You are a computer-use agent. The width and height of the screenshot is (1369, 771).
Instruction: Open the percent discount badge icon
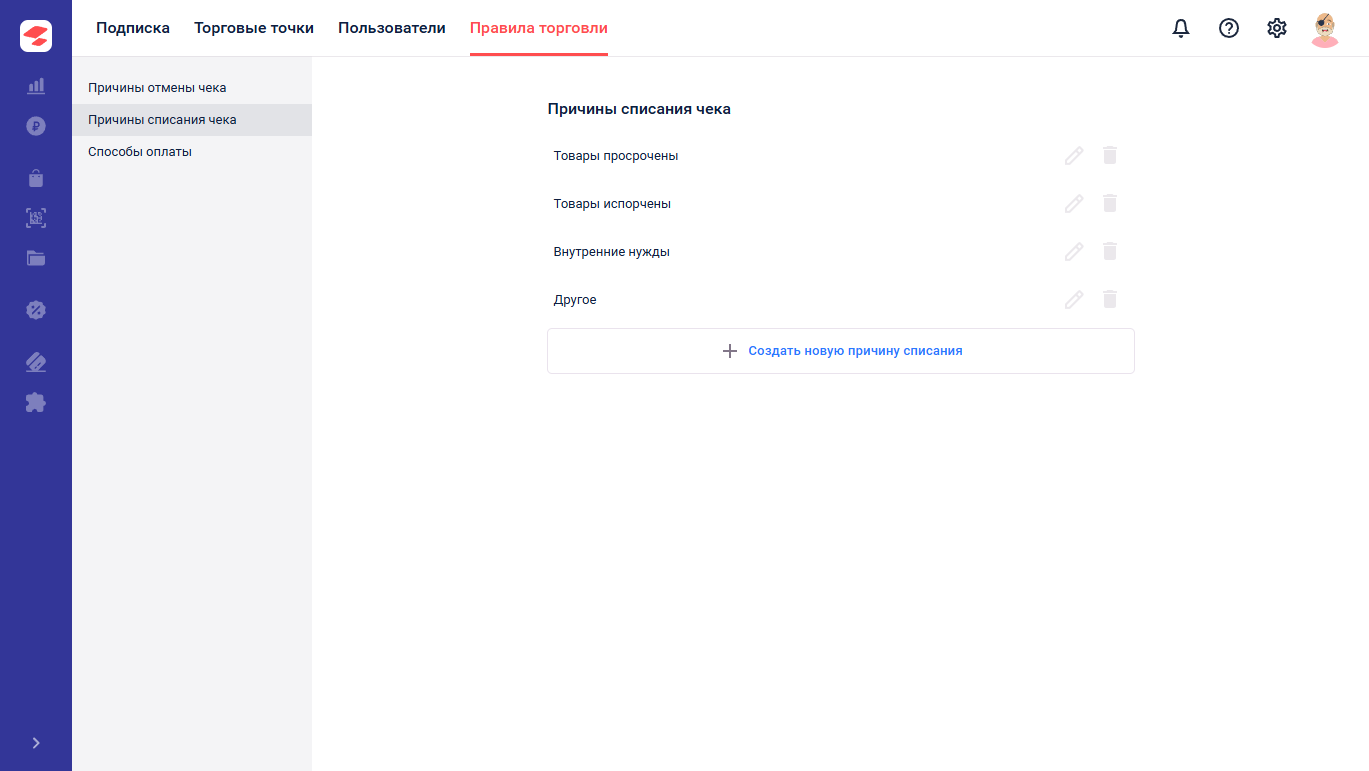(x=36, y=310)
